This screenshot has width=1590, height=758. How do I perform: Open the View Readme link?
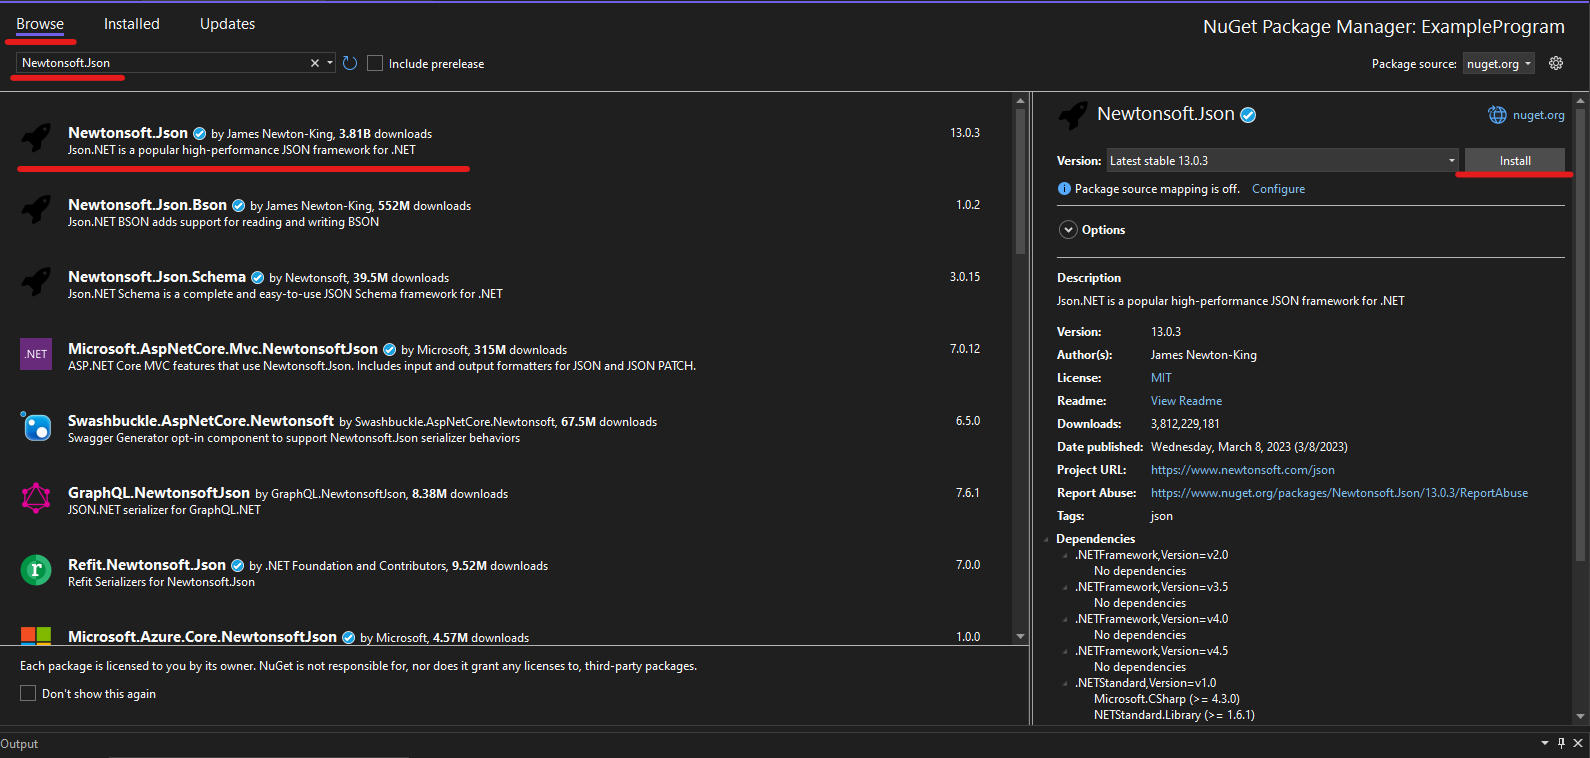1186,401
